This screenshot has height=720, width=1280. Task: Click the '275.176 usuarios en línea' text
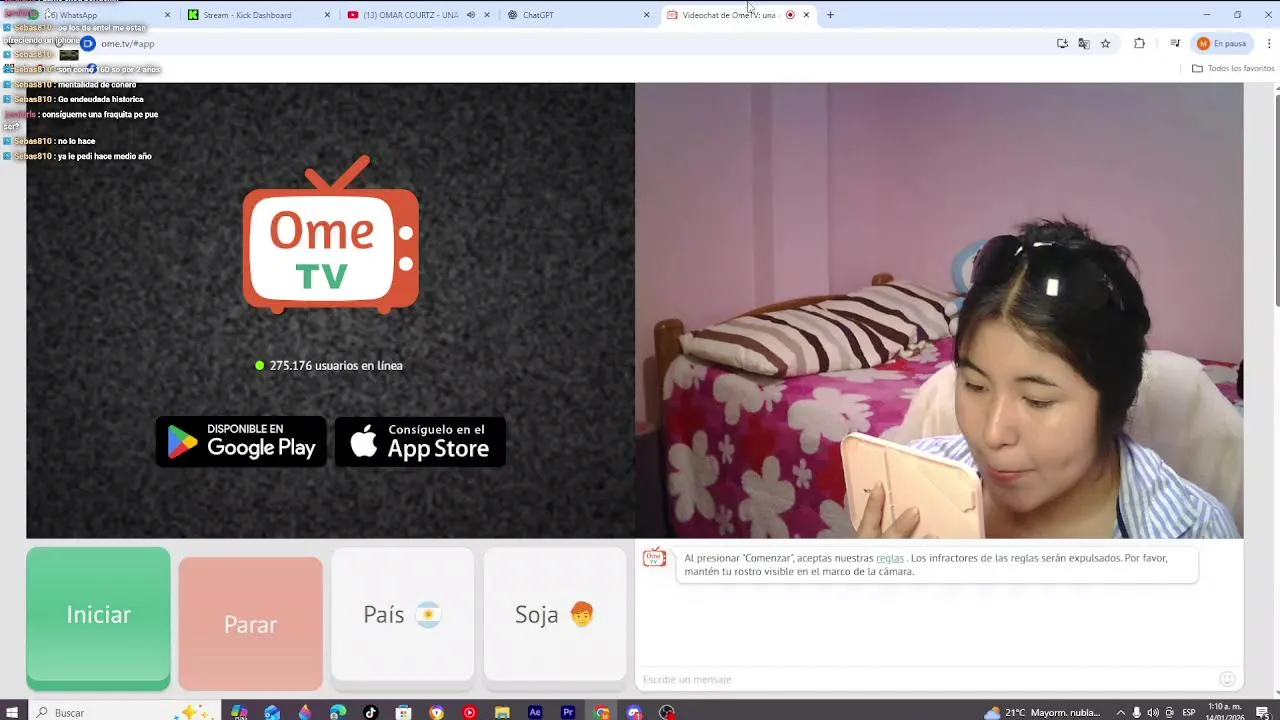pyautogui.click(x=336, y=366)
